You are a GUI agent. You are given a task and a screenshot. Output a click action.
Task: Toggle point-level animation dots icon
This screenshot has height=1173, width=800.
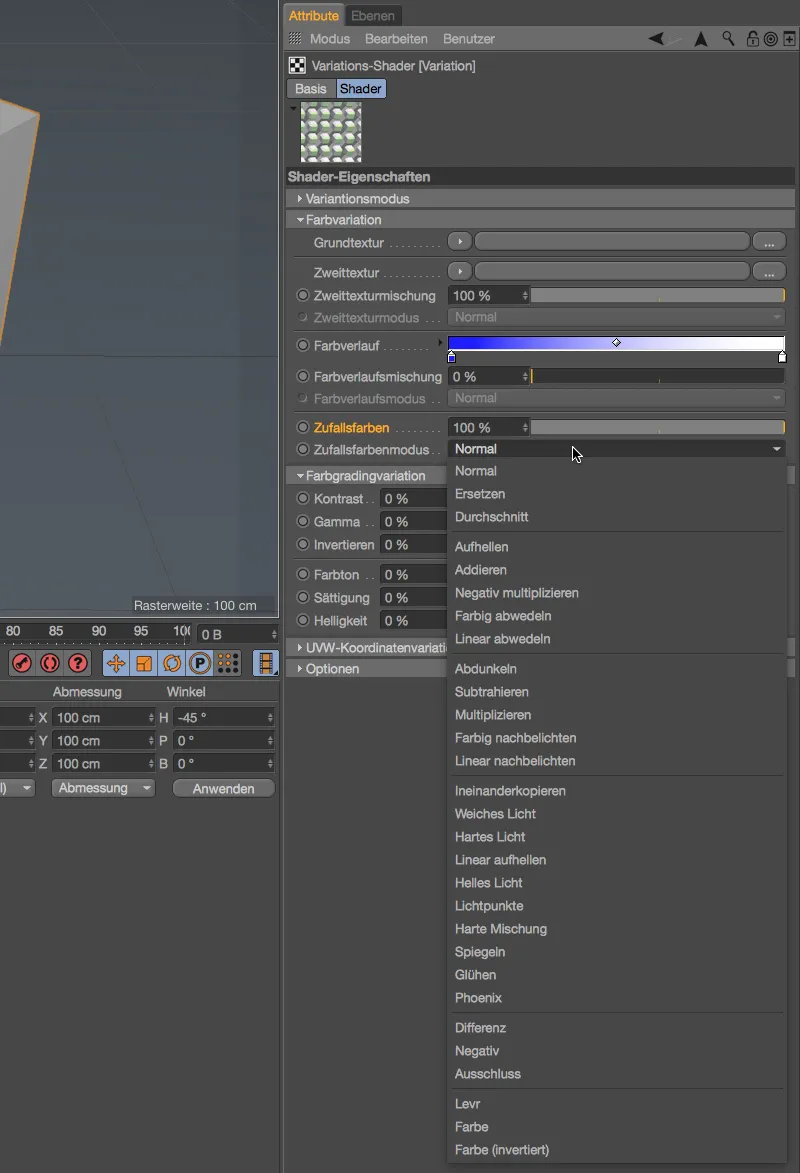pos(228,663)
